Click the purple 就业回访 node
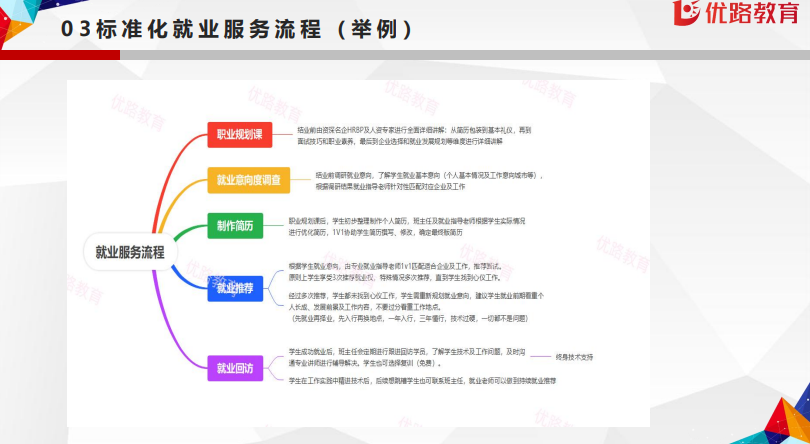The height and width of the screenshot is (444, 810). (x=235, y=368)
